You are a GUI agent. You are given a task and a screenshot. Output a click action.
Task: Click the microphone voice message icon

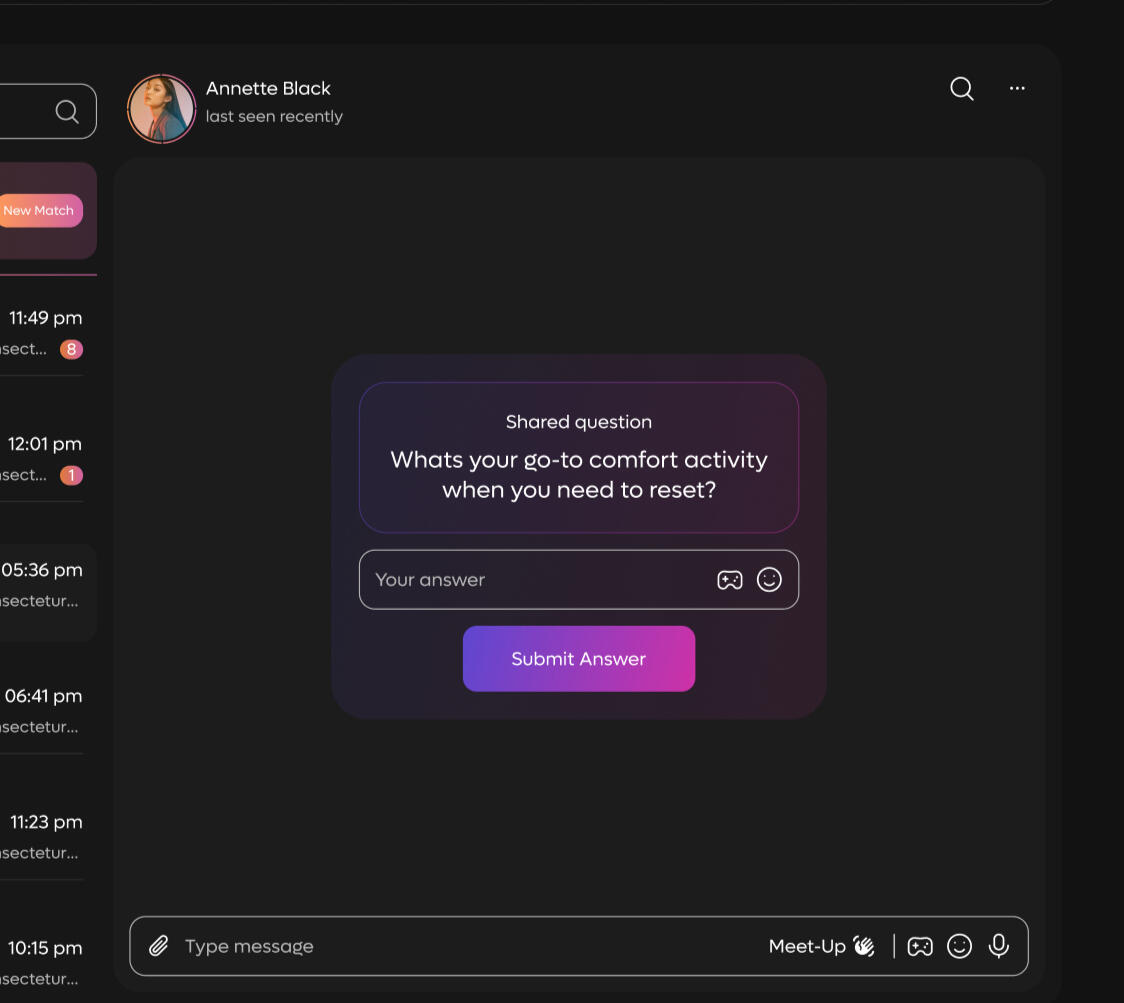(998, 946)
